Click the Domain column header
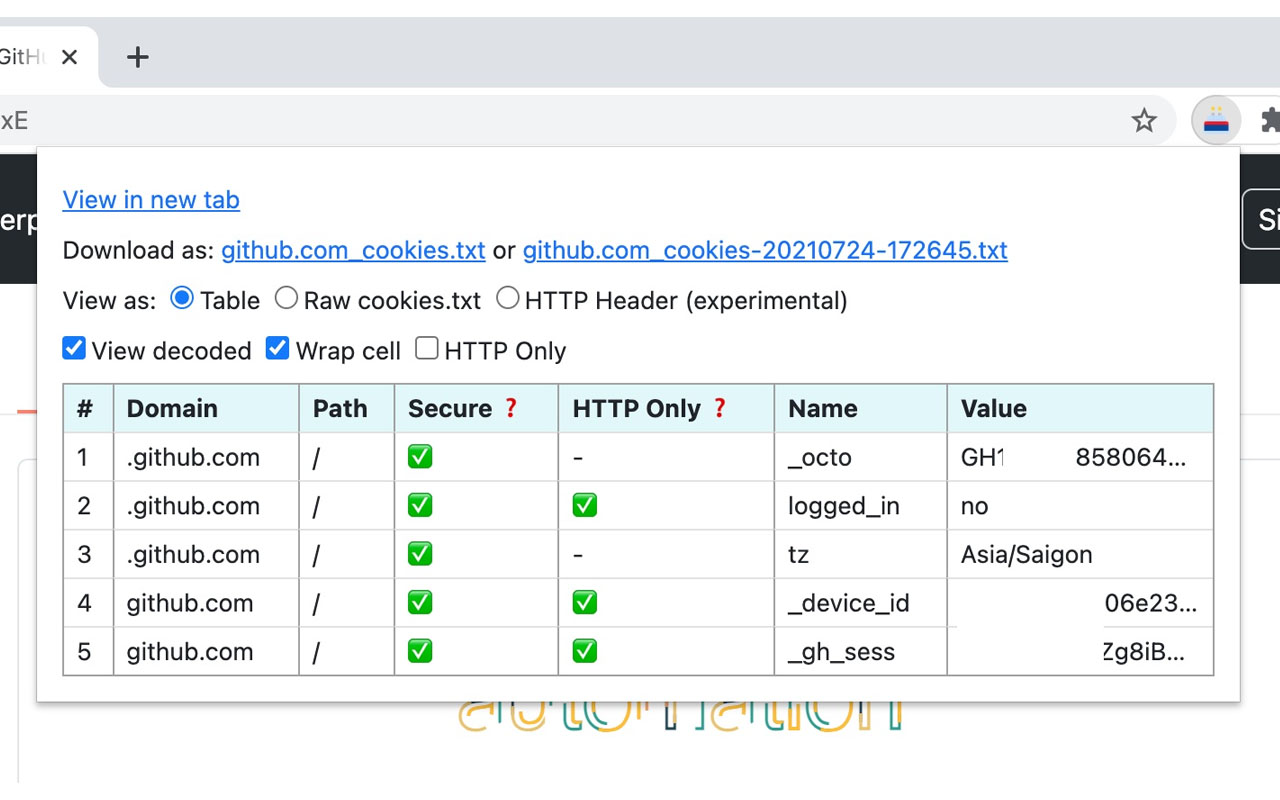This screenshot has width=1280, height=800. coord(206,408)
